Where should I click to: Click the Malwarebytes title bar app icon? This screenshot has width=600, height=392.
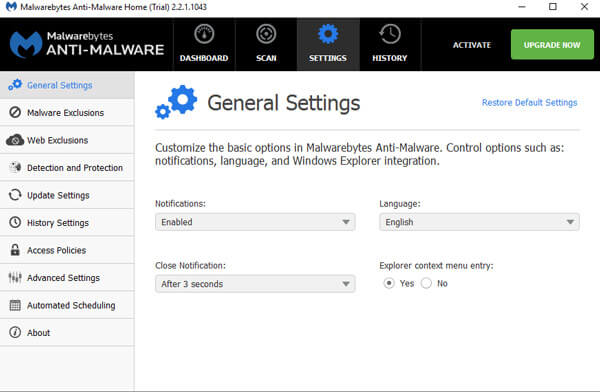[11, 7]
